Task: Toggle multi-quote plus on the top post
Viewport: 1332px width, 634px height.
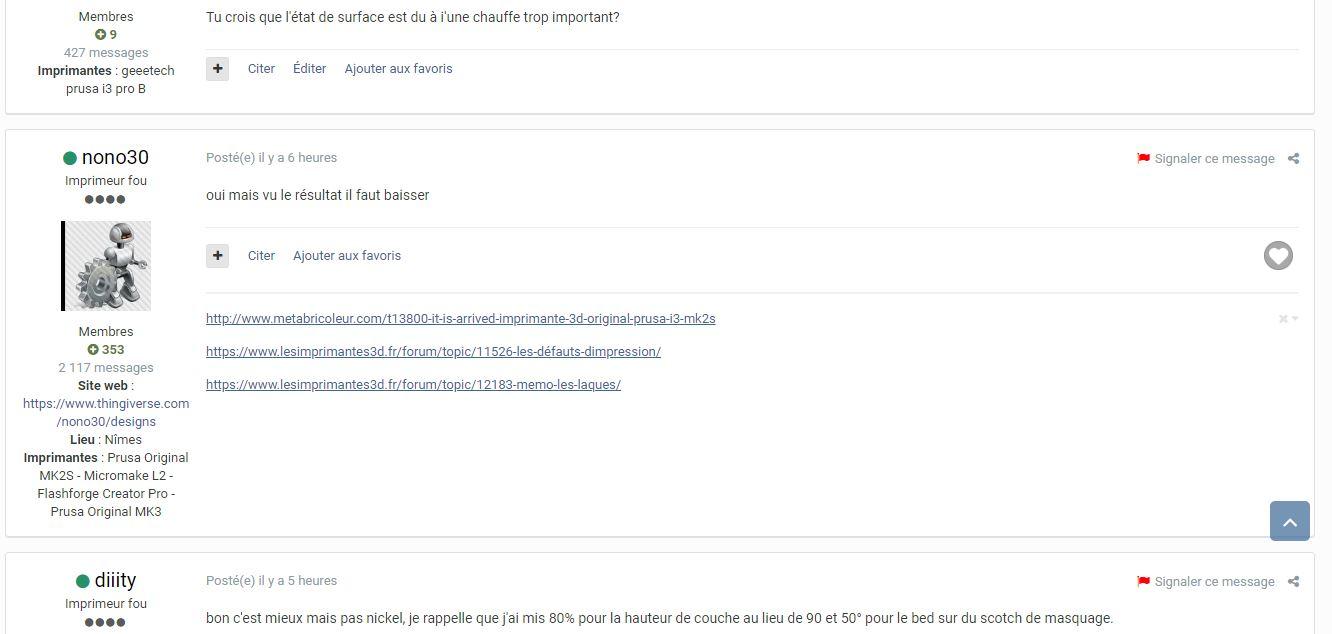Action: point(218,69)
